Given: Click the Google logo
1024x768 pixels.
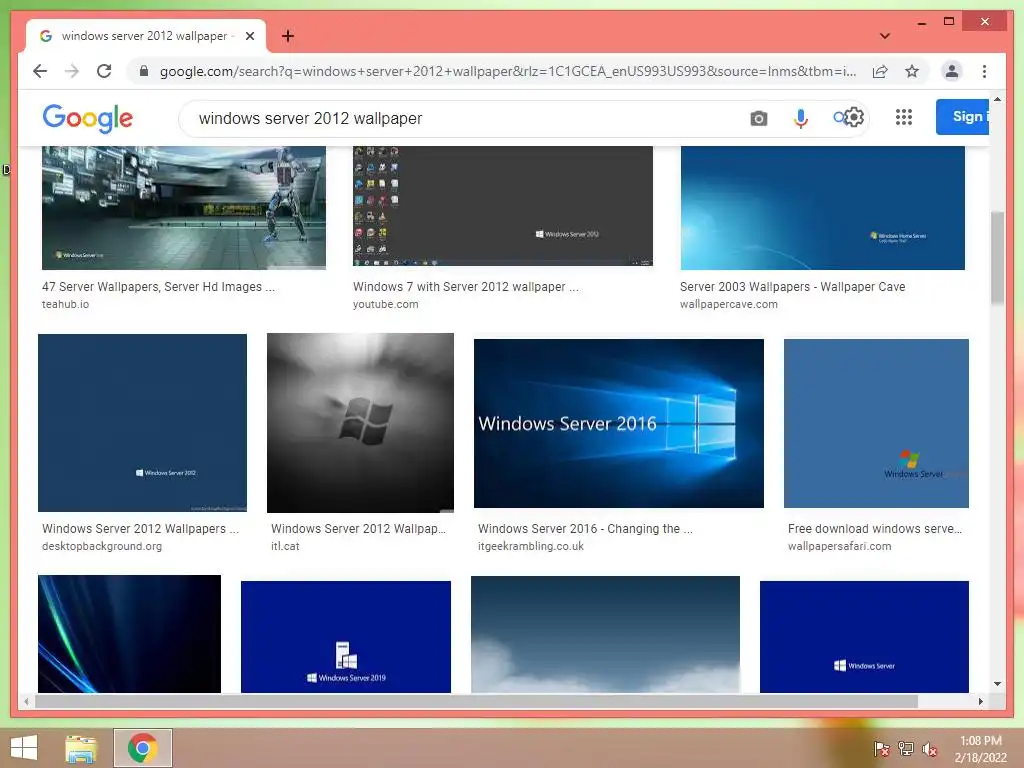Looking at the screenshot, I should tap(88, 118).
